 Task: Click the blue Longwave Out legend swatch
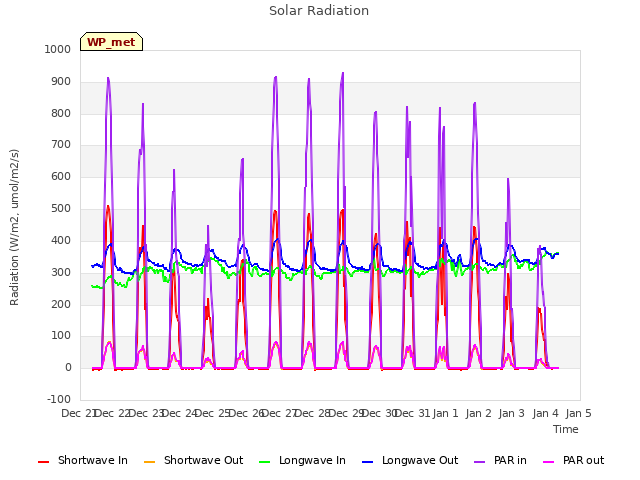tap(367, 462)
